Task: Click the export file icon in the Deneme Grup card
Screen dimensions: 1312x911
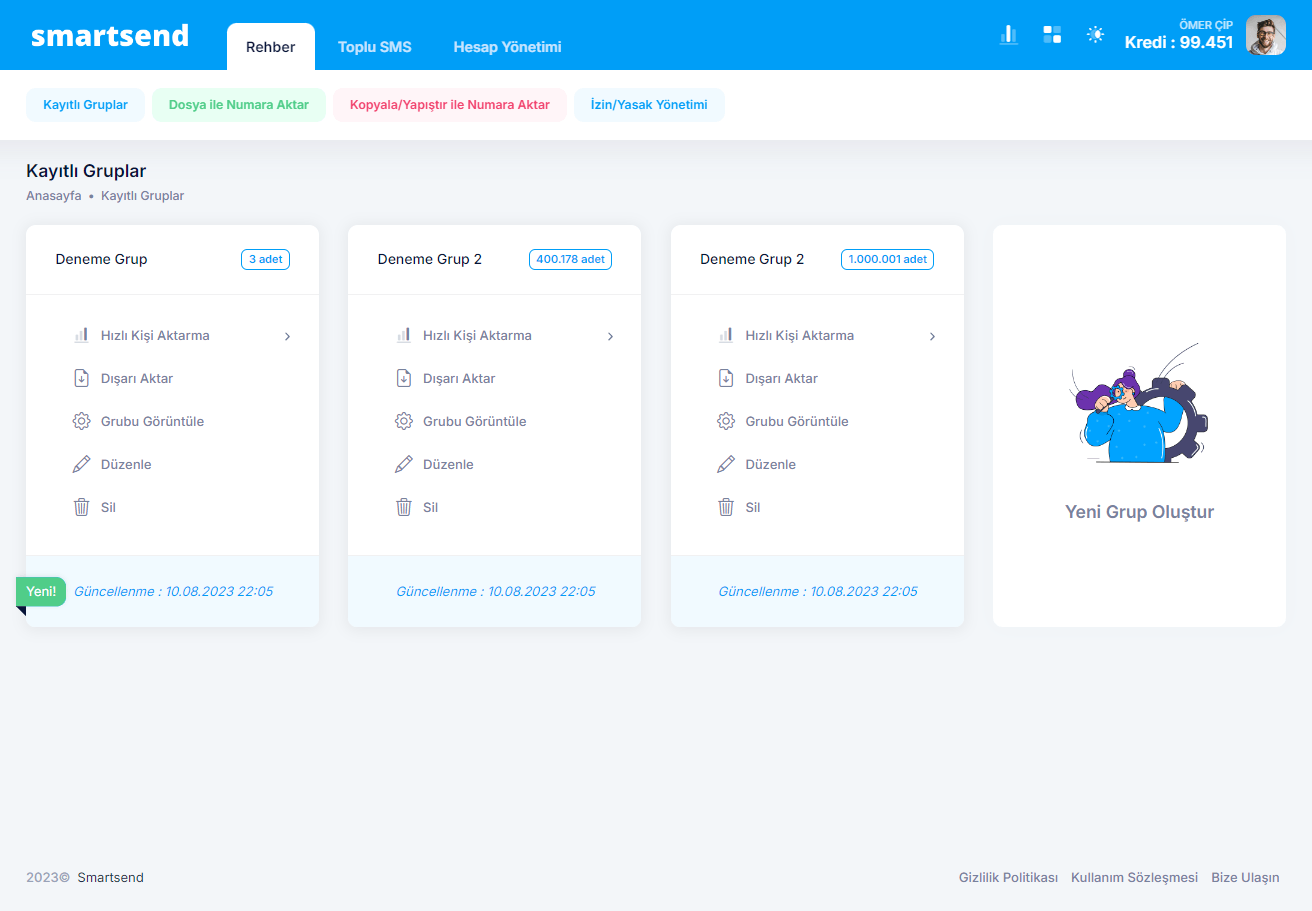Action: 82,378
